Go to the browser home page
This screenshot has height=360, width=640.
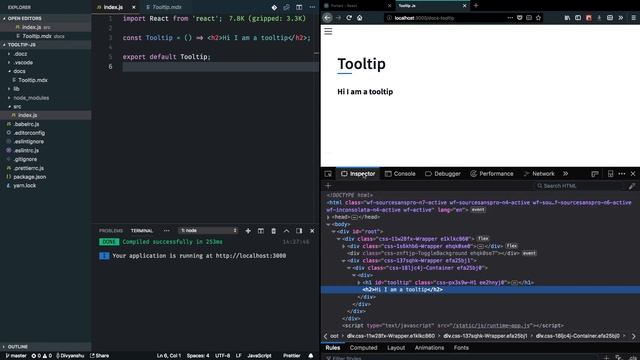pos(360,18)
